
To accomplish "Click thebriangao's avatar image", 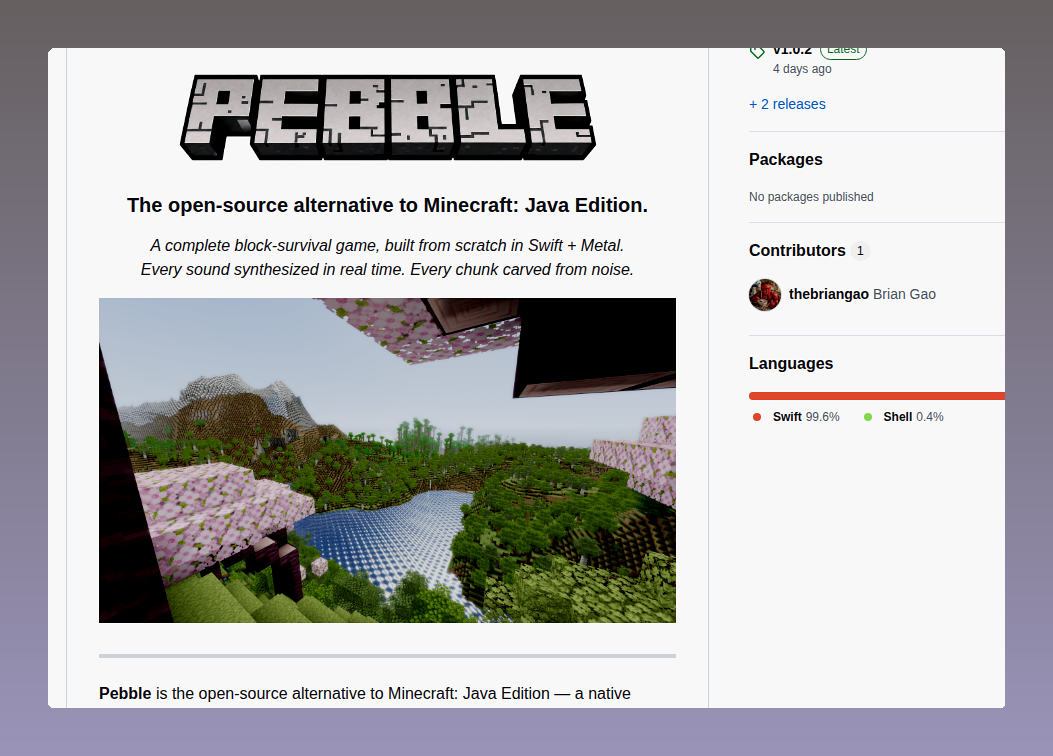I will click(x=765, y=295).
